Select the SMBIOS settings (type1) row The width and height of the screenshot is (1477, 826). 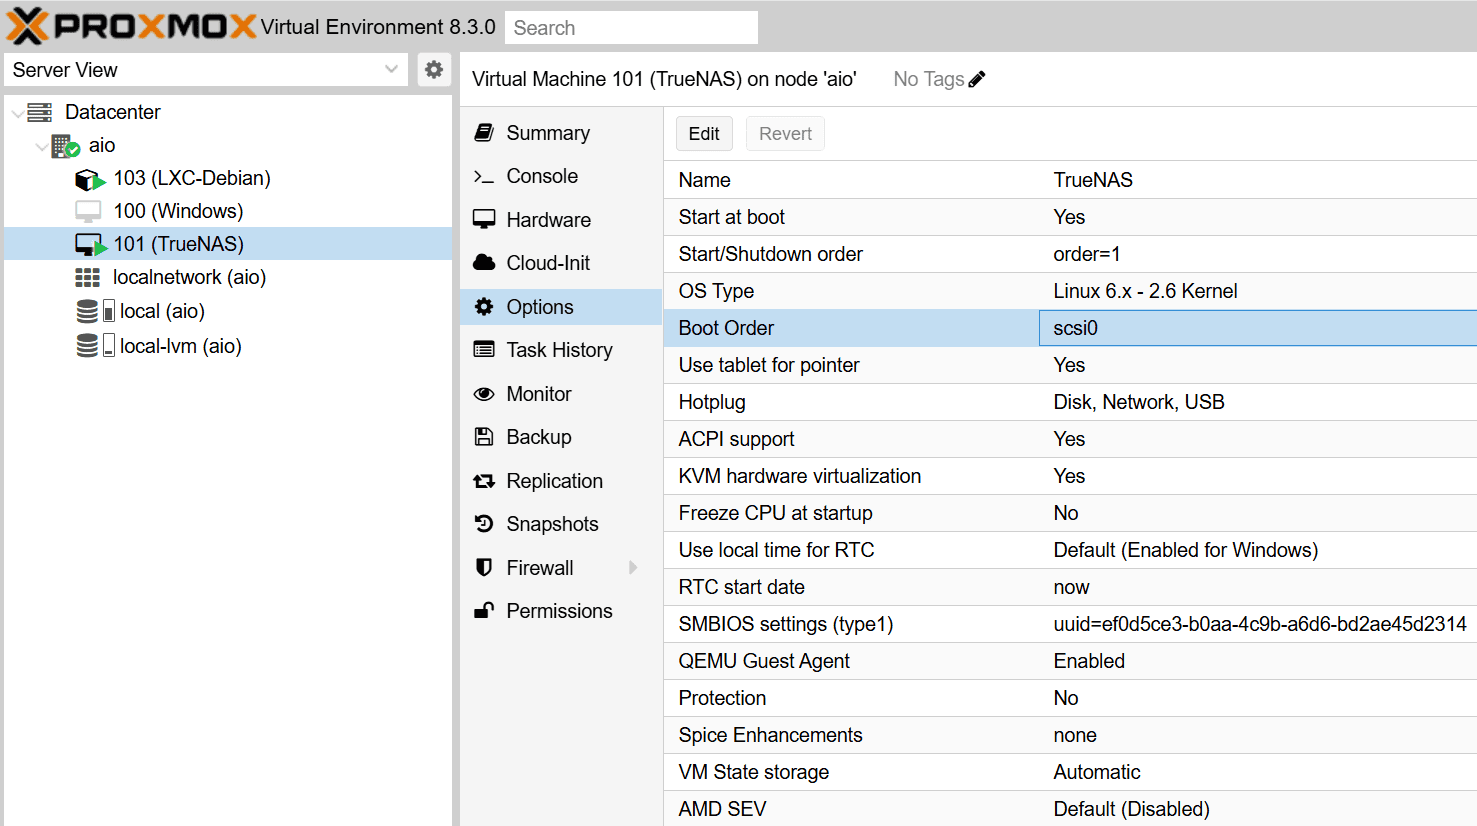(x=1070, y=624)
